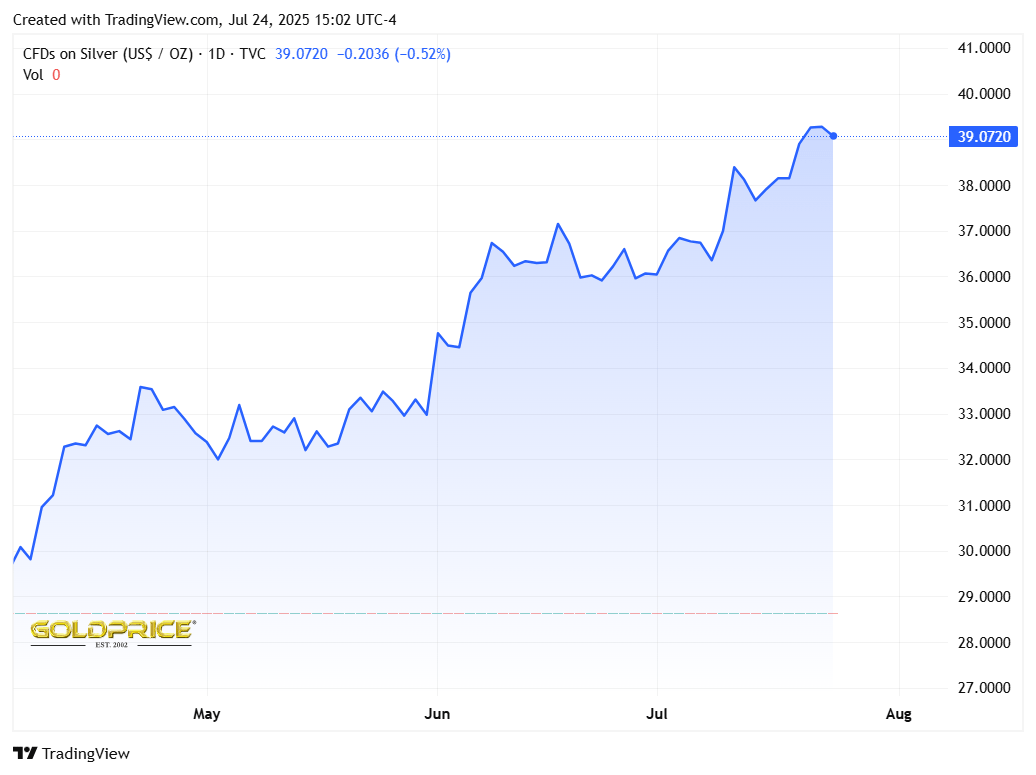Click the −0.2036 (−0.52%) change value
The image size is (1036, 775).
tap(392, 54)
